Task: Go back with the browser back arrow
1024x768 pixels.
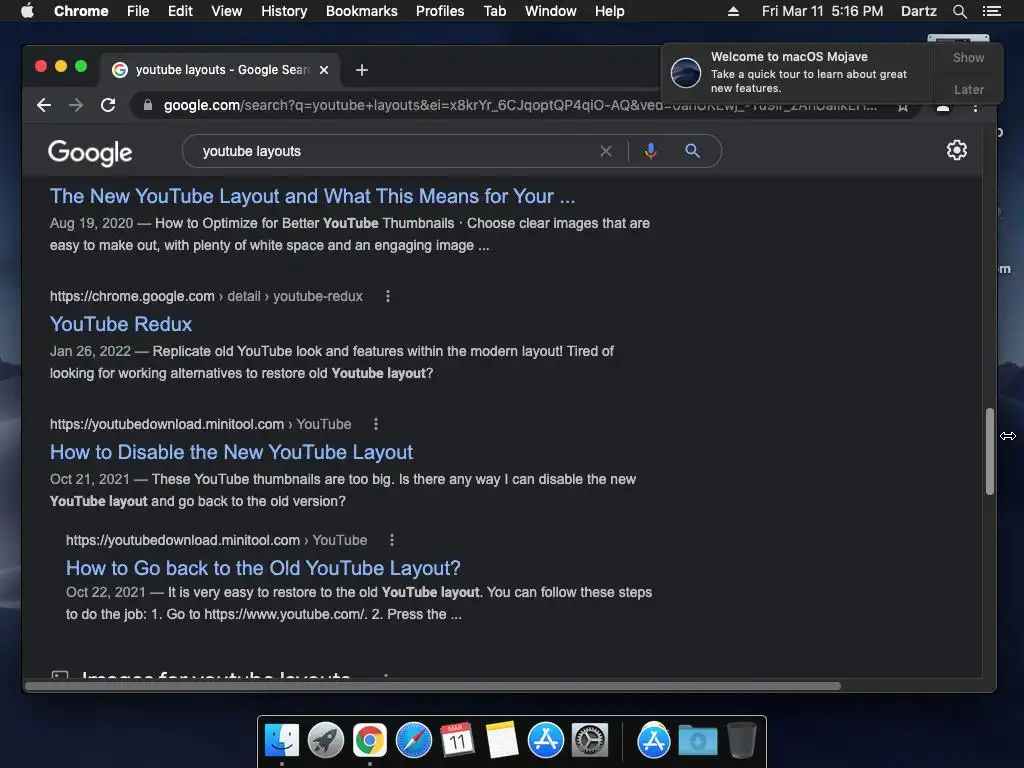Action: (x=44, y=105)
